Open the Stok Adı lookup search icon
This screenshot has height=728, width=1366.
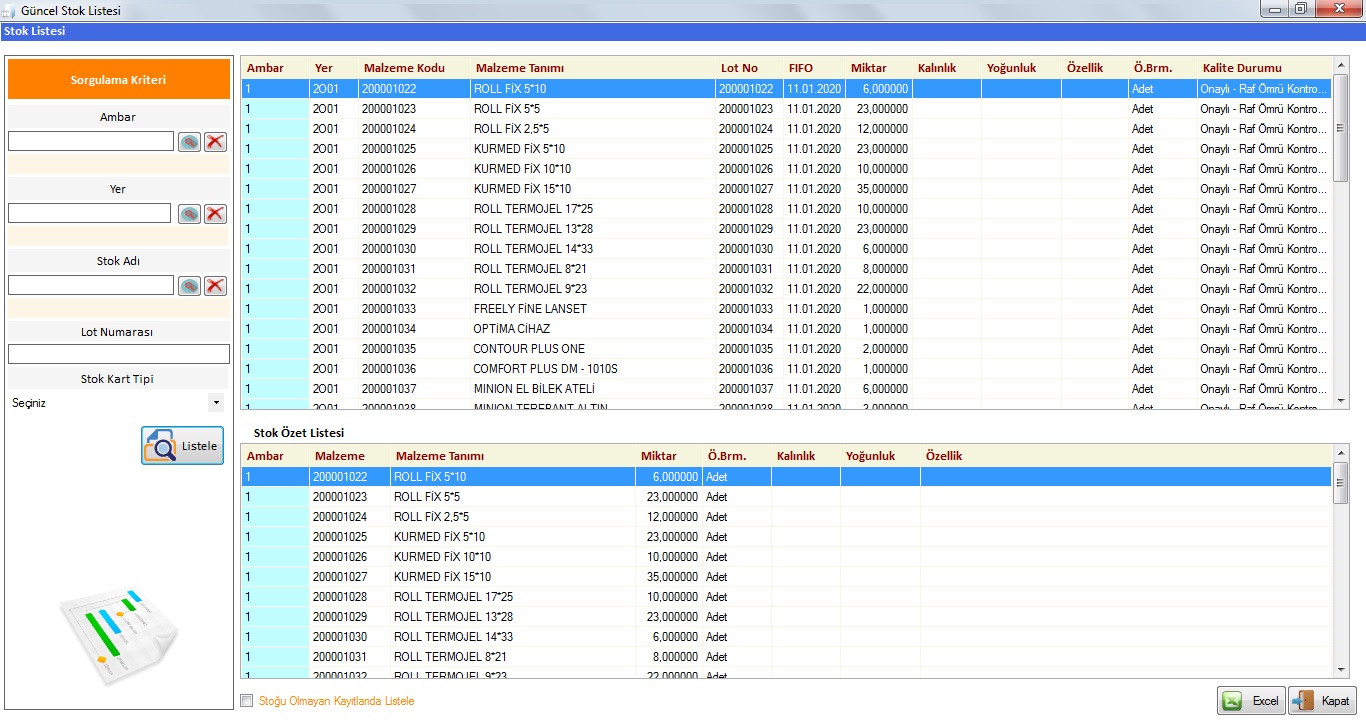(190, 286)
